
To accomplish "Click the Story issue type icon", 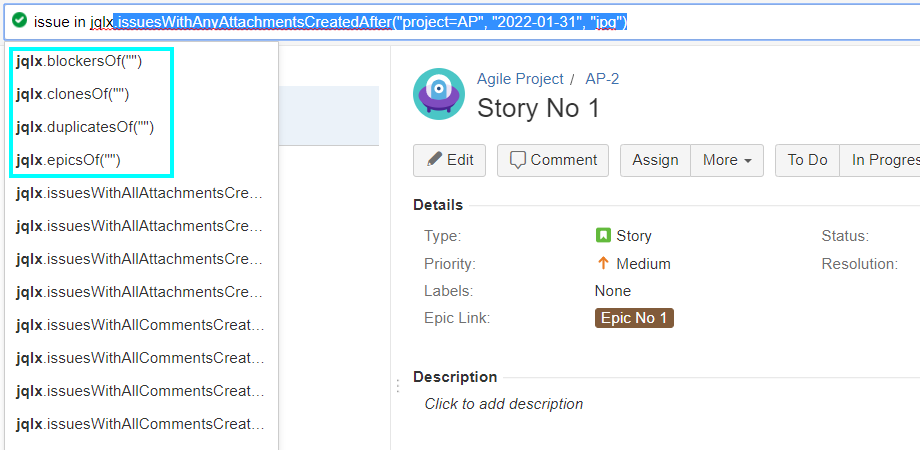I will pyautogui.click(x=603, y=236).
